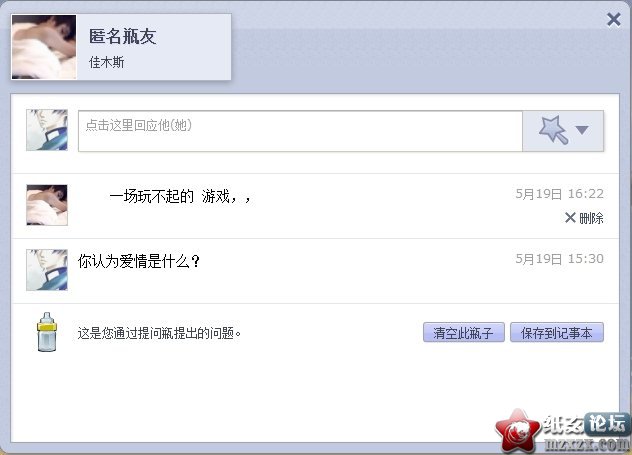Viewport: 632px width, 455px height.
Task: Select the reply text 一场玩不起的 游戏
Action: coord(180,197)
